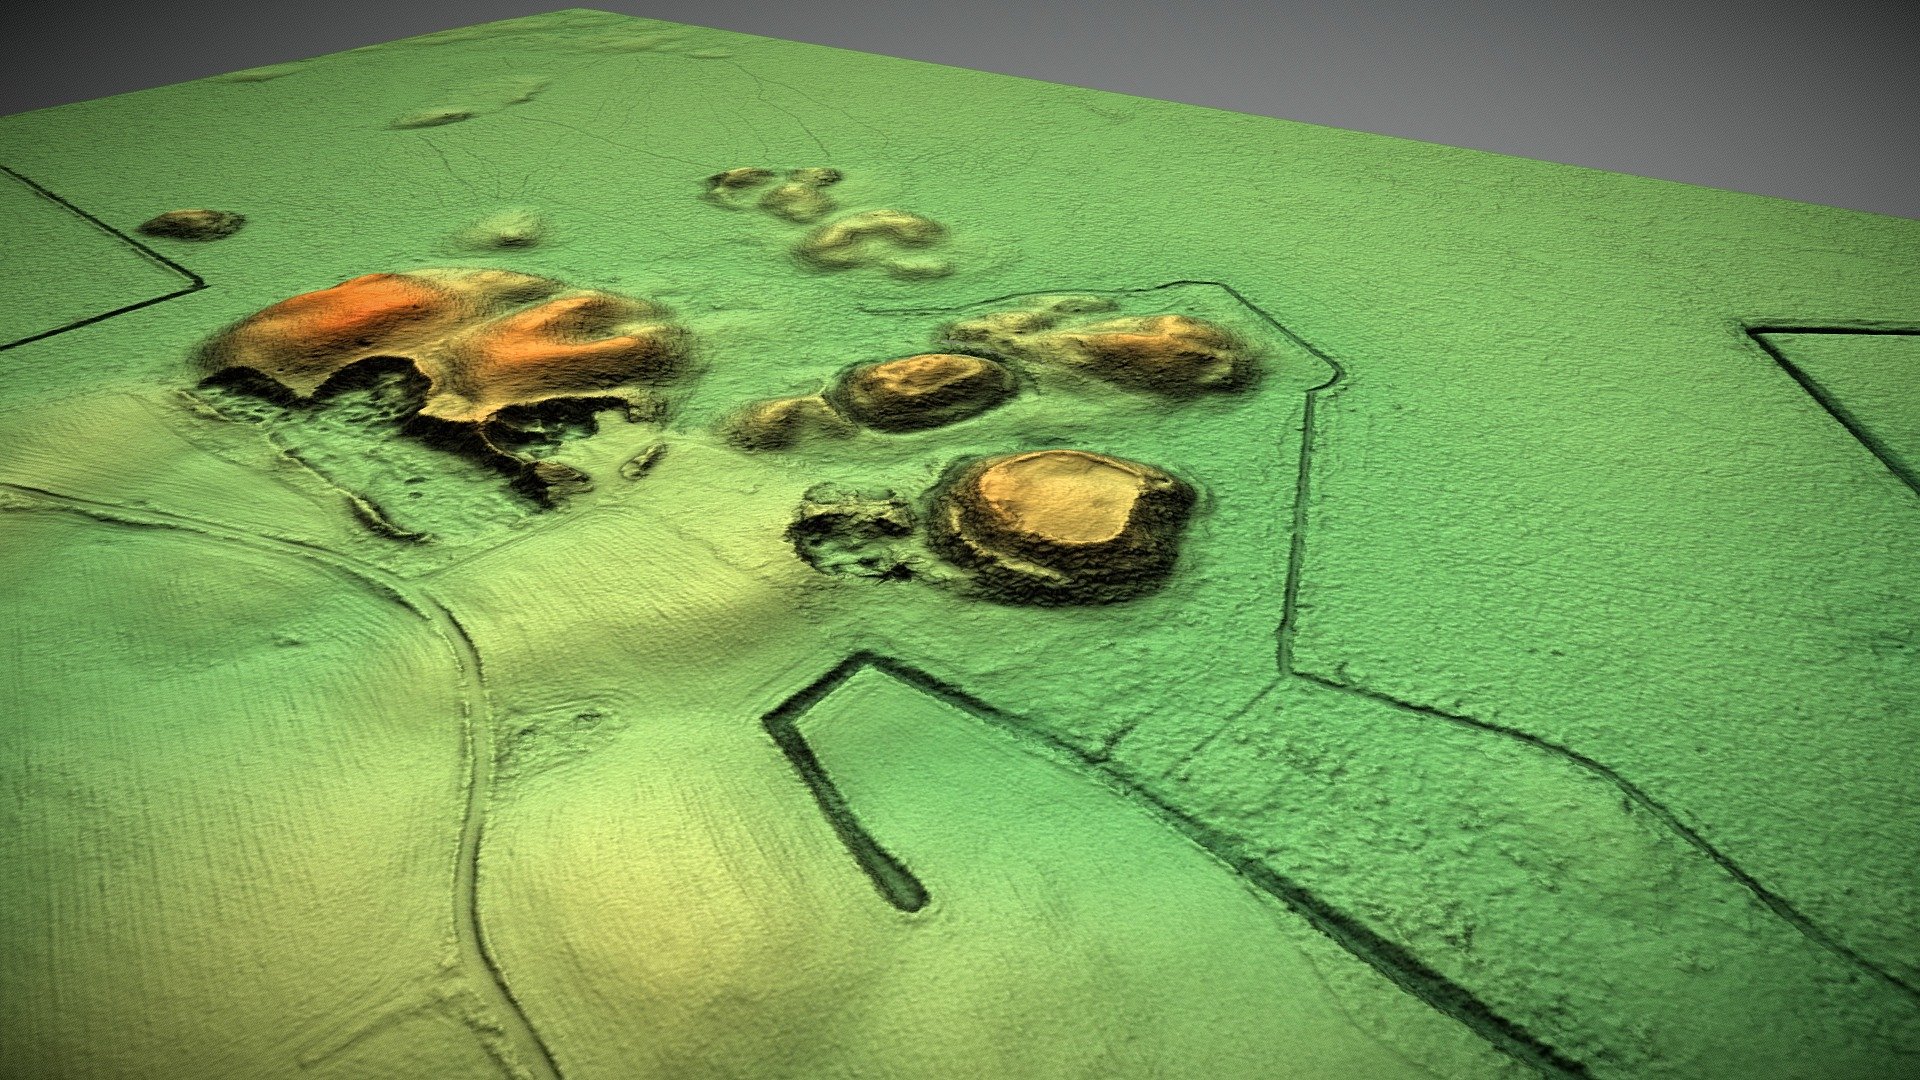Click the vertical ditch line right of mounds
The image size is (1920, 1080).
pyautogui.click(x=1295, y=530)
